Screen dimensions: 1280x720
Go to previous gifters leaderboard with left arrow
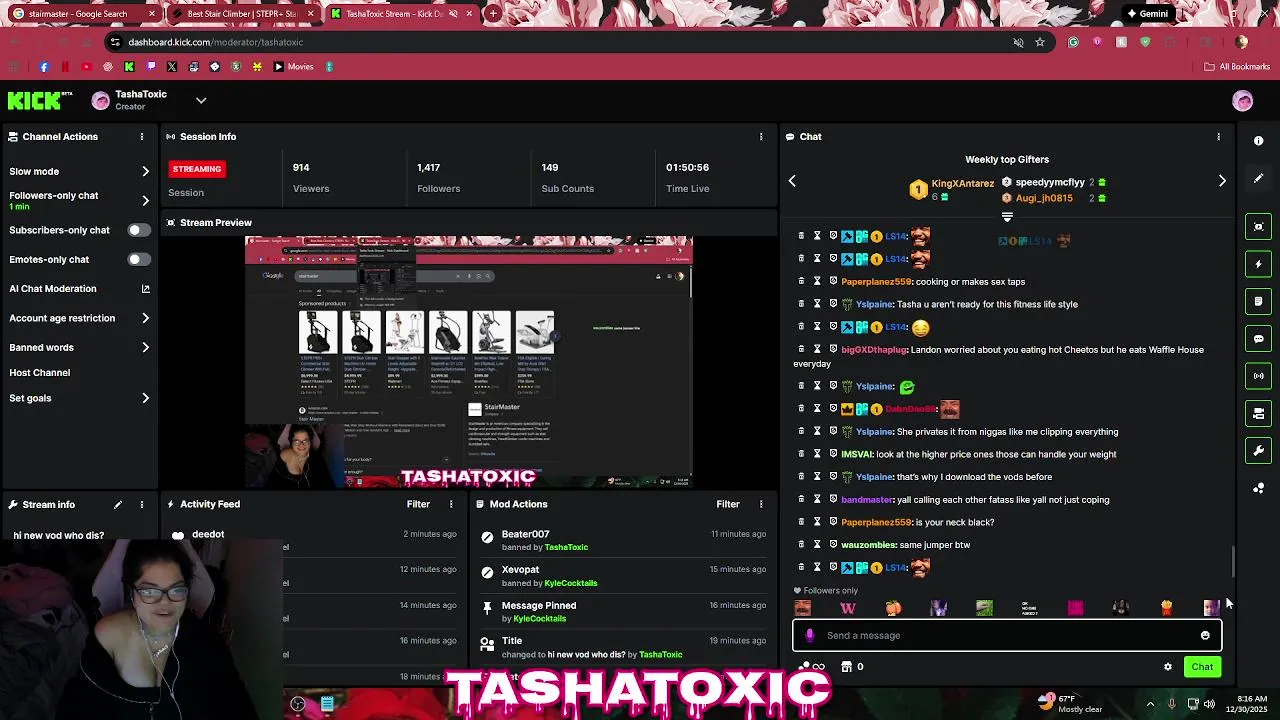point(792,181)
